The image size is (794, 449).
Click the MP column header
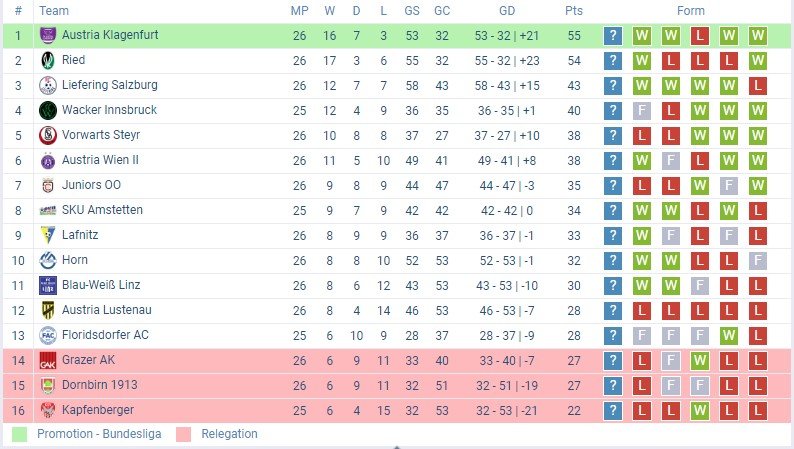299,11
